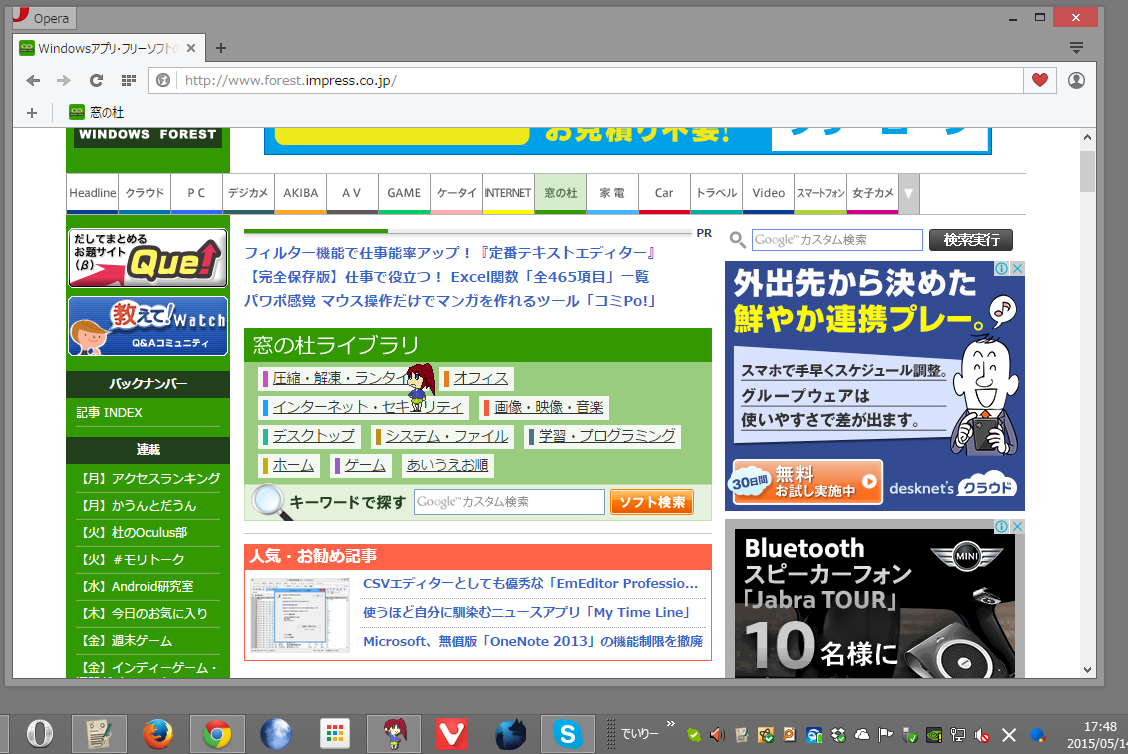Image resolution: width=1128 pixels, height=754 pixels.
Task: Click the 検索実行 search button
Action: (969, 240)
